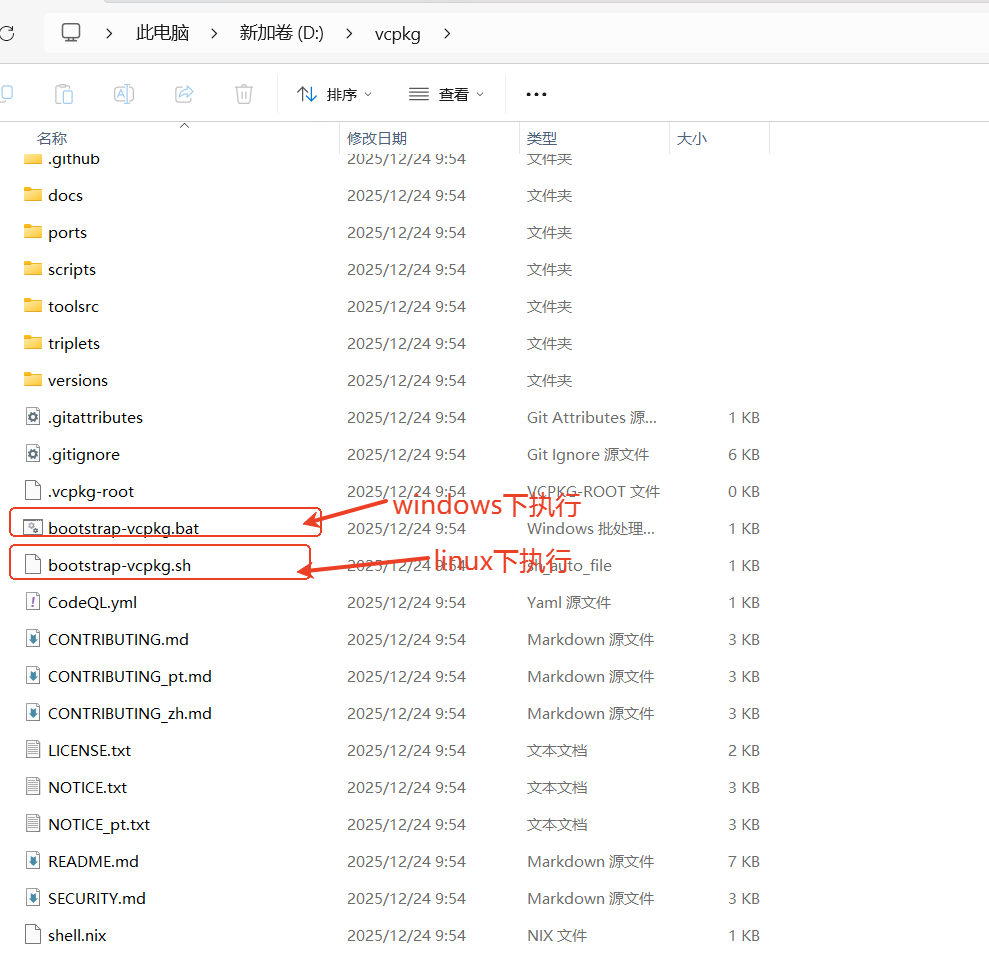The height and width of the screenshot is (960, 989).
Task: Select the triplets folder icon
Action: pos(33,342)
